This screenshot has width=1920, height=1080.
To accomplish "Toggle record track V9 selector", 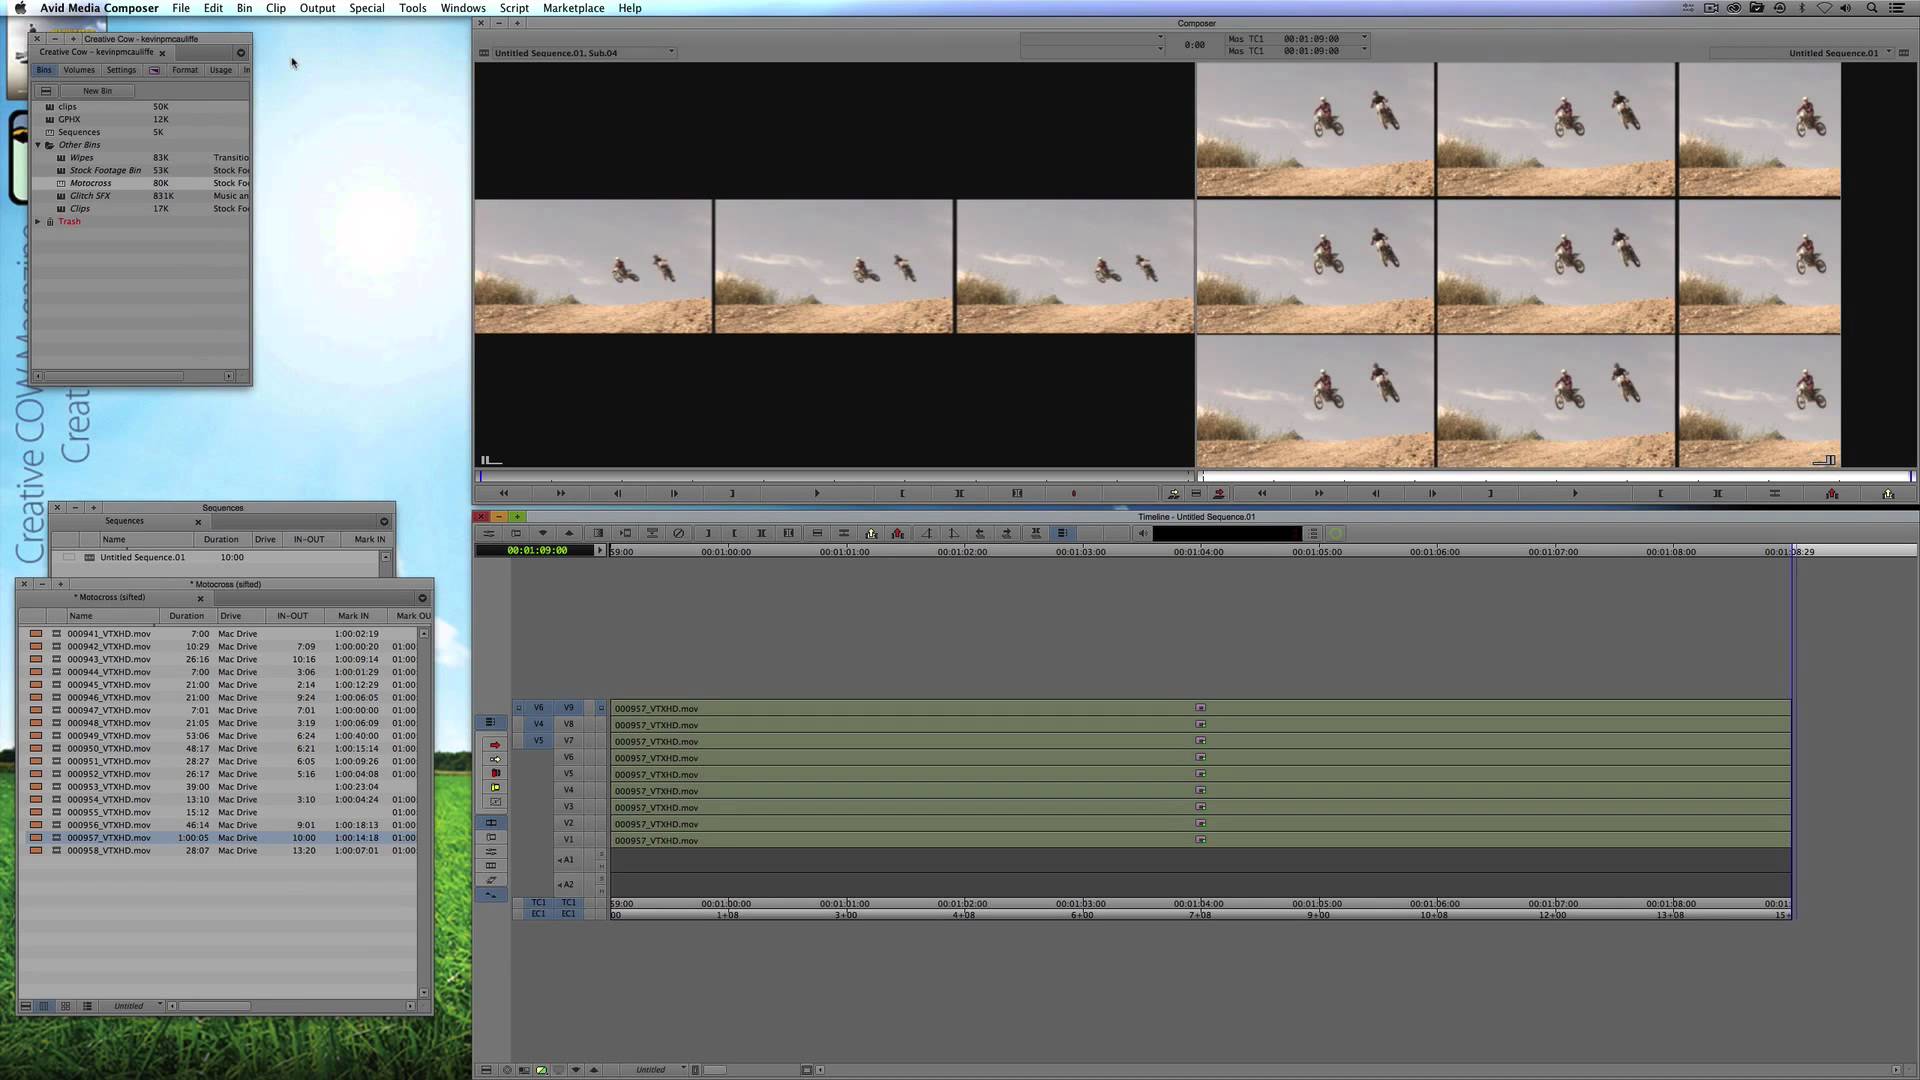I will [x=569, y=708].
